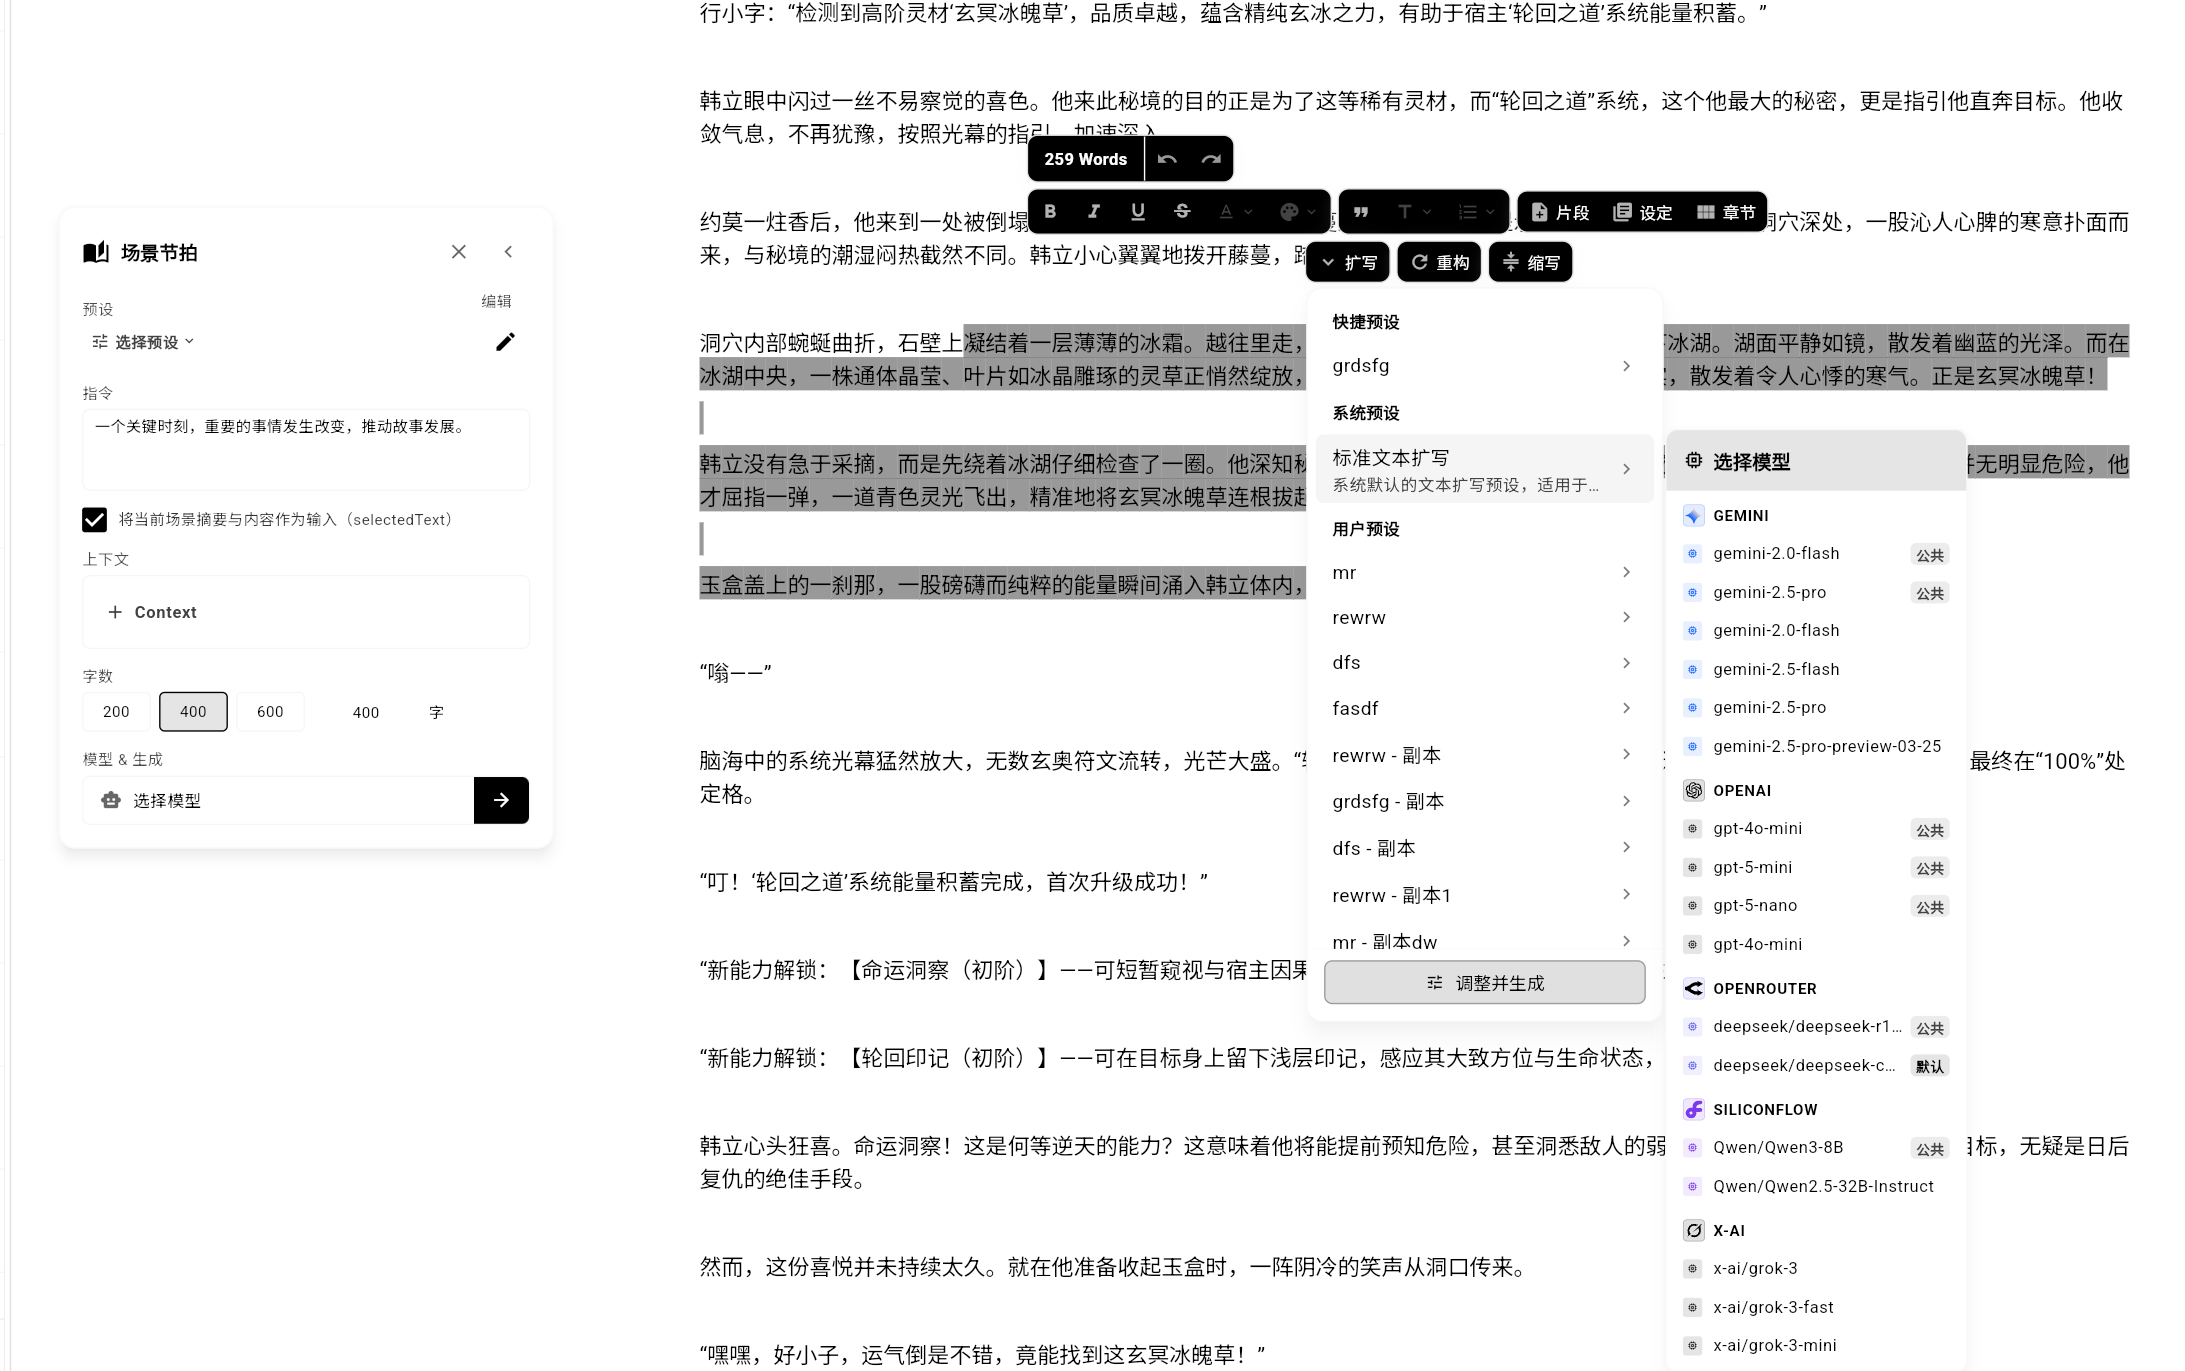The height and width of the screenshot is (1371, 2185).
Task: Click the undo arrow icon
Action: [x=1167, y=159]
